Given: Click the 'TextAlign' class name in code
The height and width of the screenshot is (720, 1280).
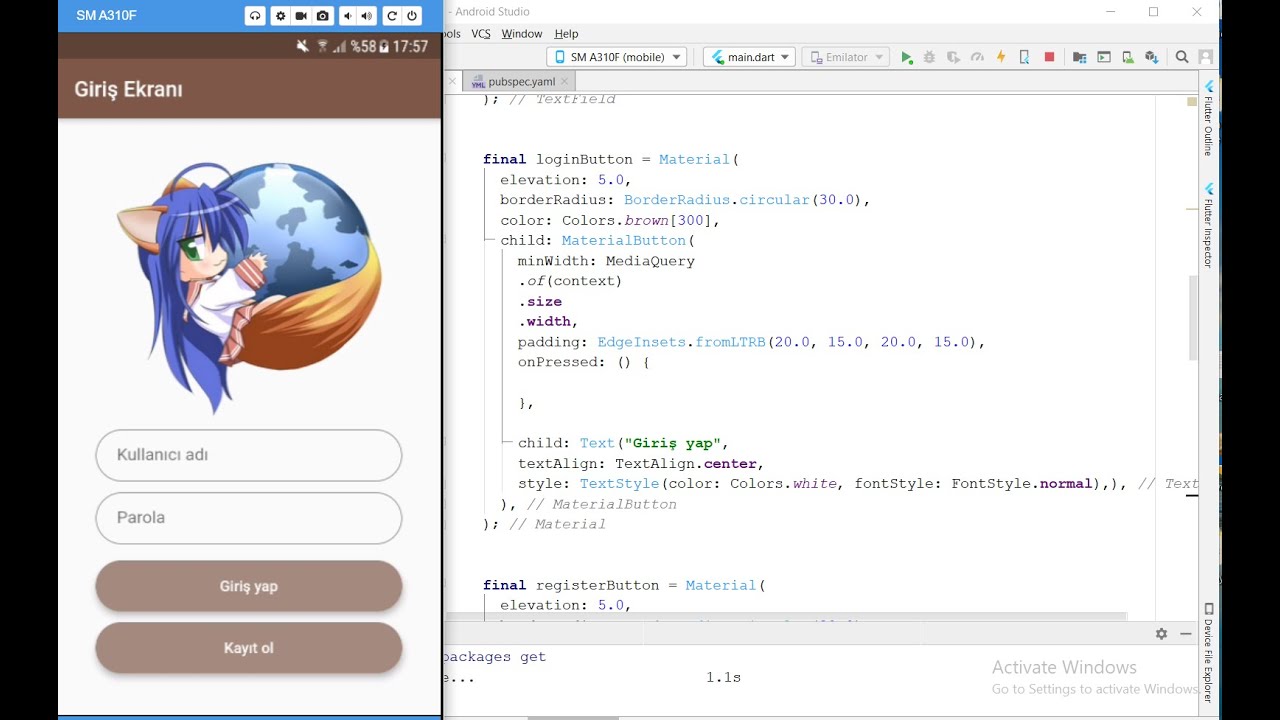Looking at the screenshot, I should [x=655, y=464].
